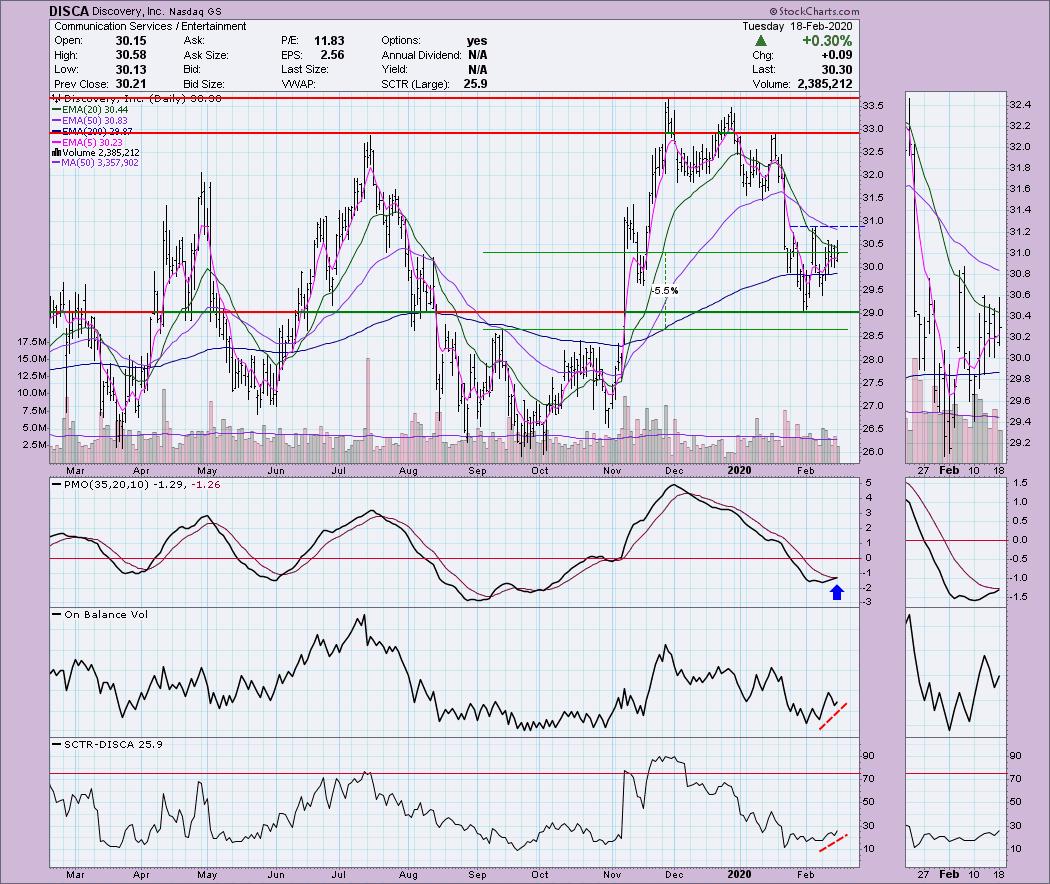Click the 32.4 label on zoomed thumbnail axis
Viewport: 1050px width, 884px height.
[1019, 104]
